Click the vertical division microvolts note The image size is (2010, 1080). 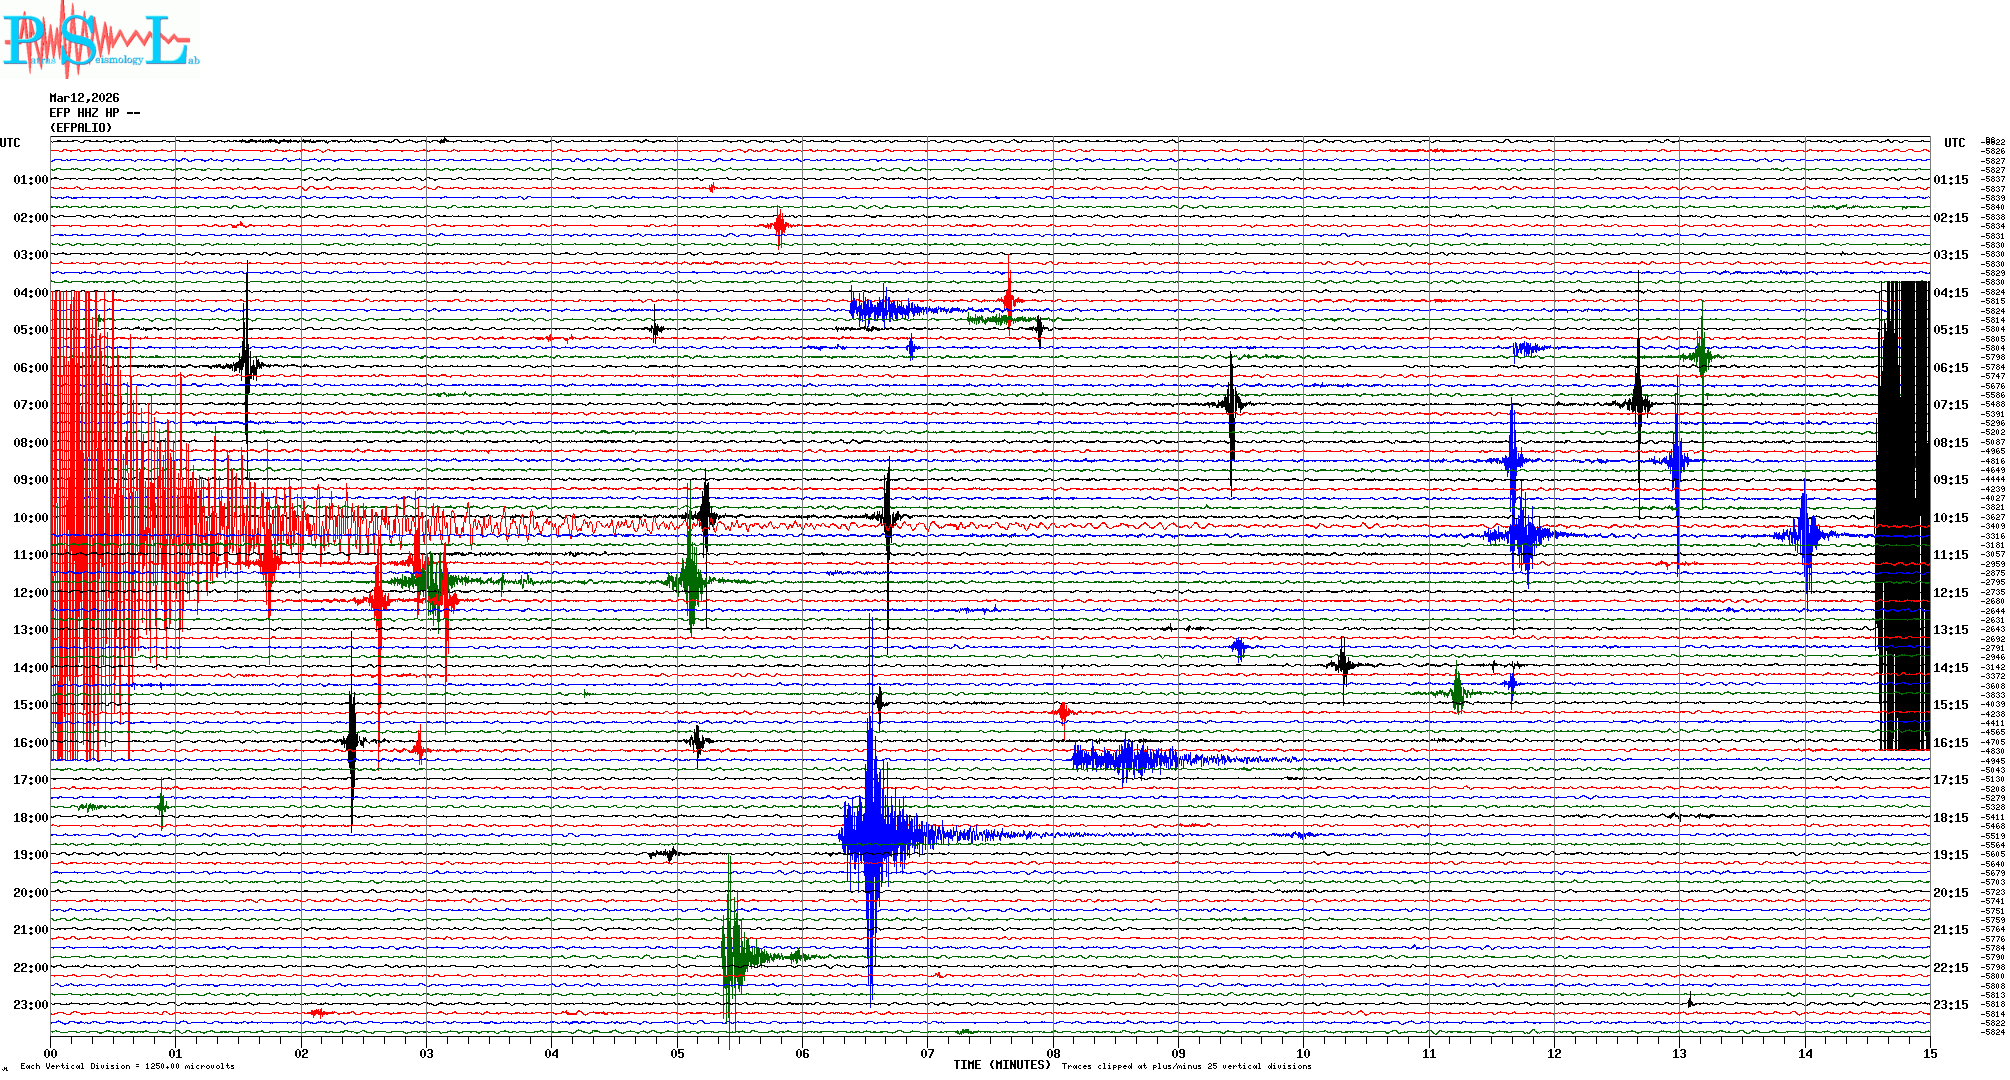coord(127,1066)
